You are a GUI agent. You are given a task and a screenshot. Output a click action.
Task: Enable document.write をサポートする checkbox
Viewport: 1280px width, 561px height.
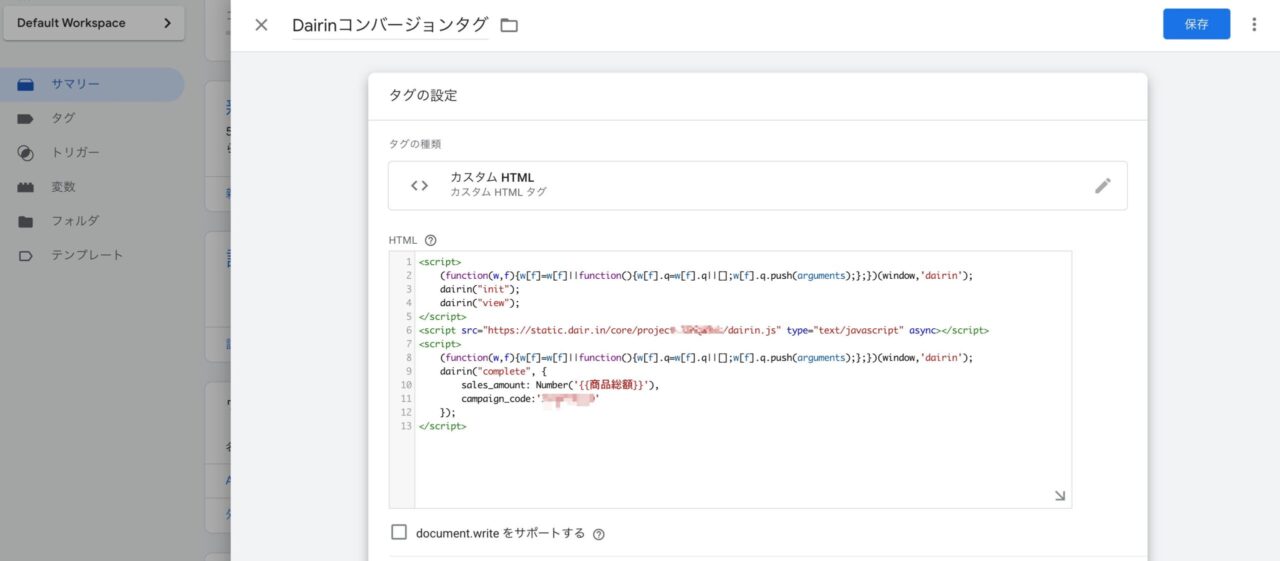pos(399,532)
